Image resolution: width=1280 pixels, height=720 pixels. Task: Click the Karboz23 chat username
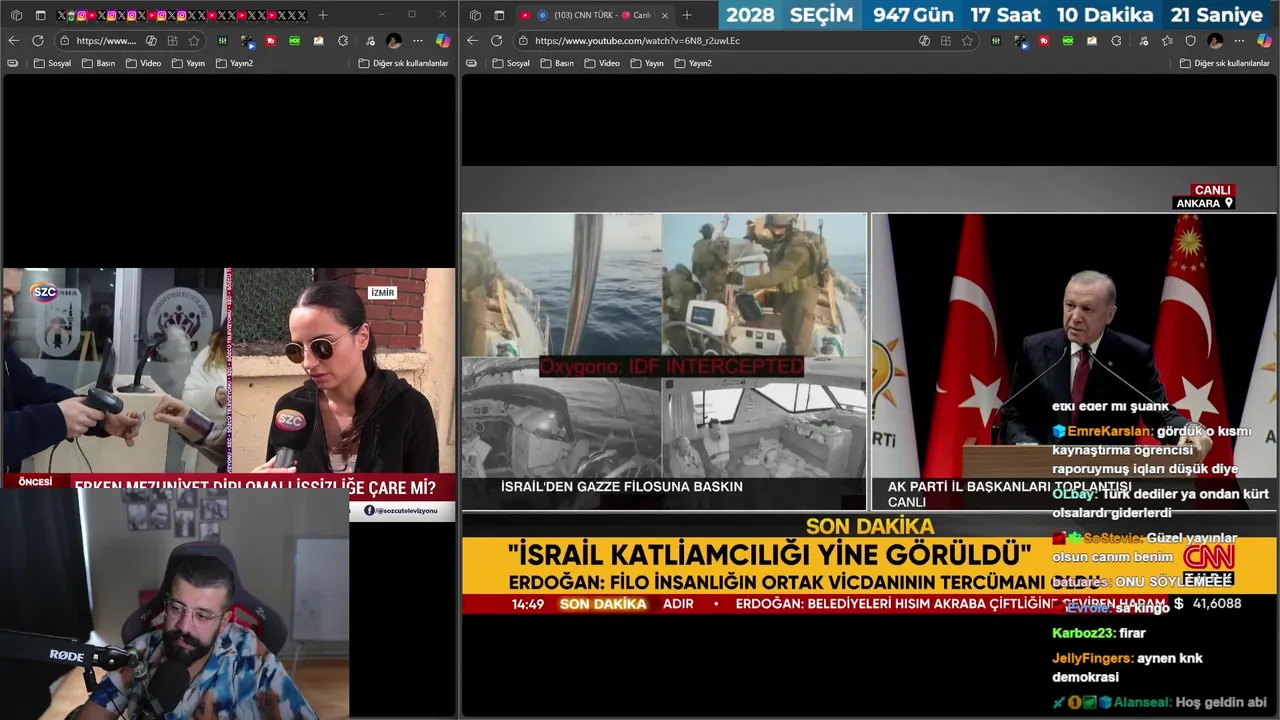[1083, 633]
